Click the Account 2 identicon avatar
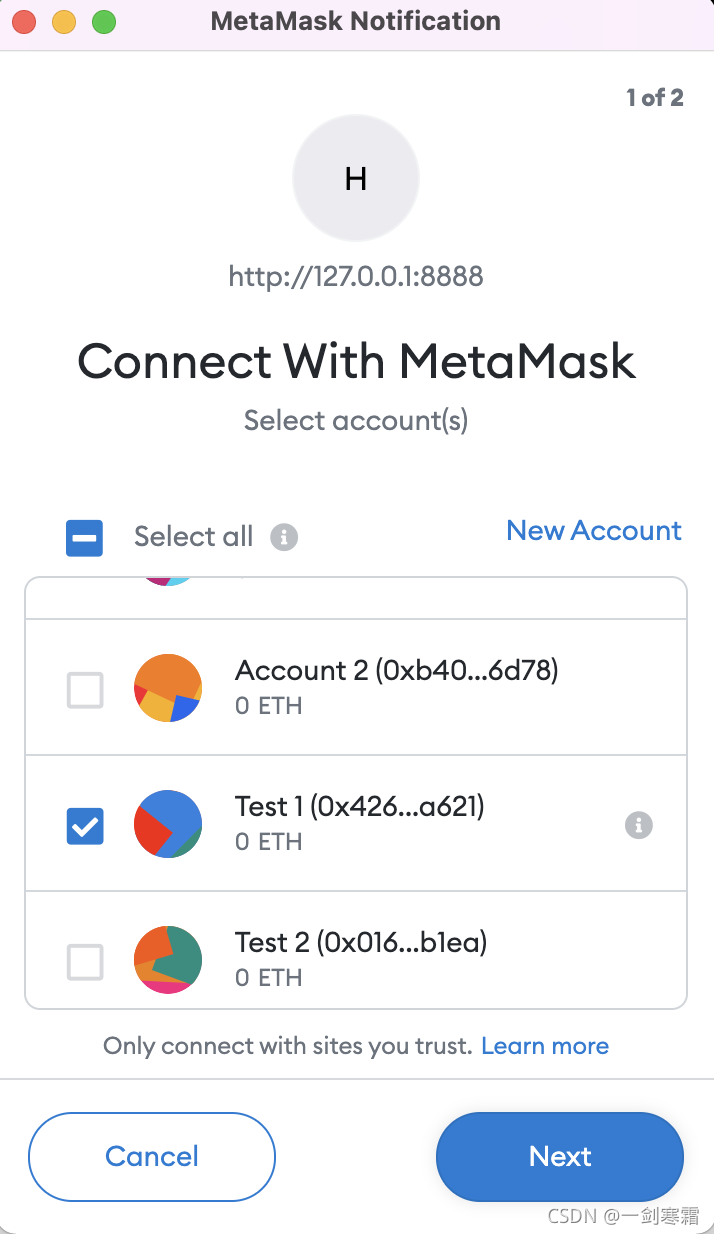 [168, 688]
